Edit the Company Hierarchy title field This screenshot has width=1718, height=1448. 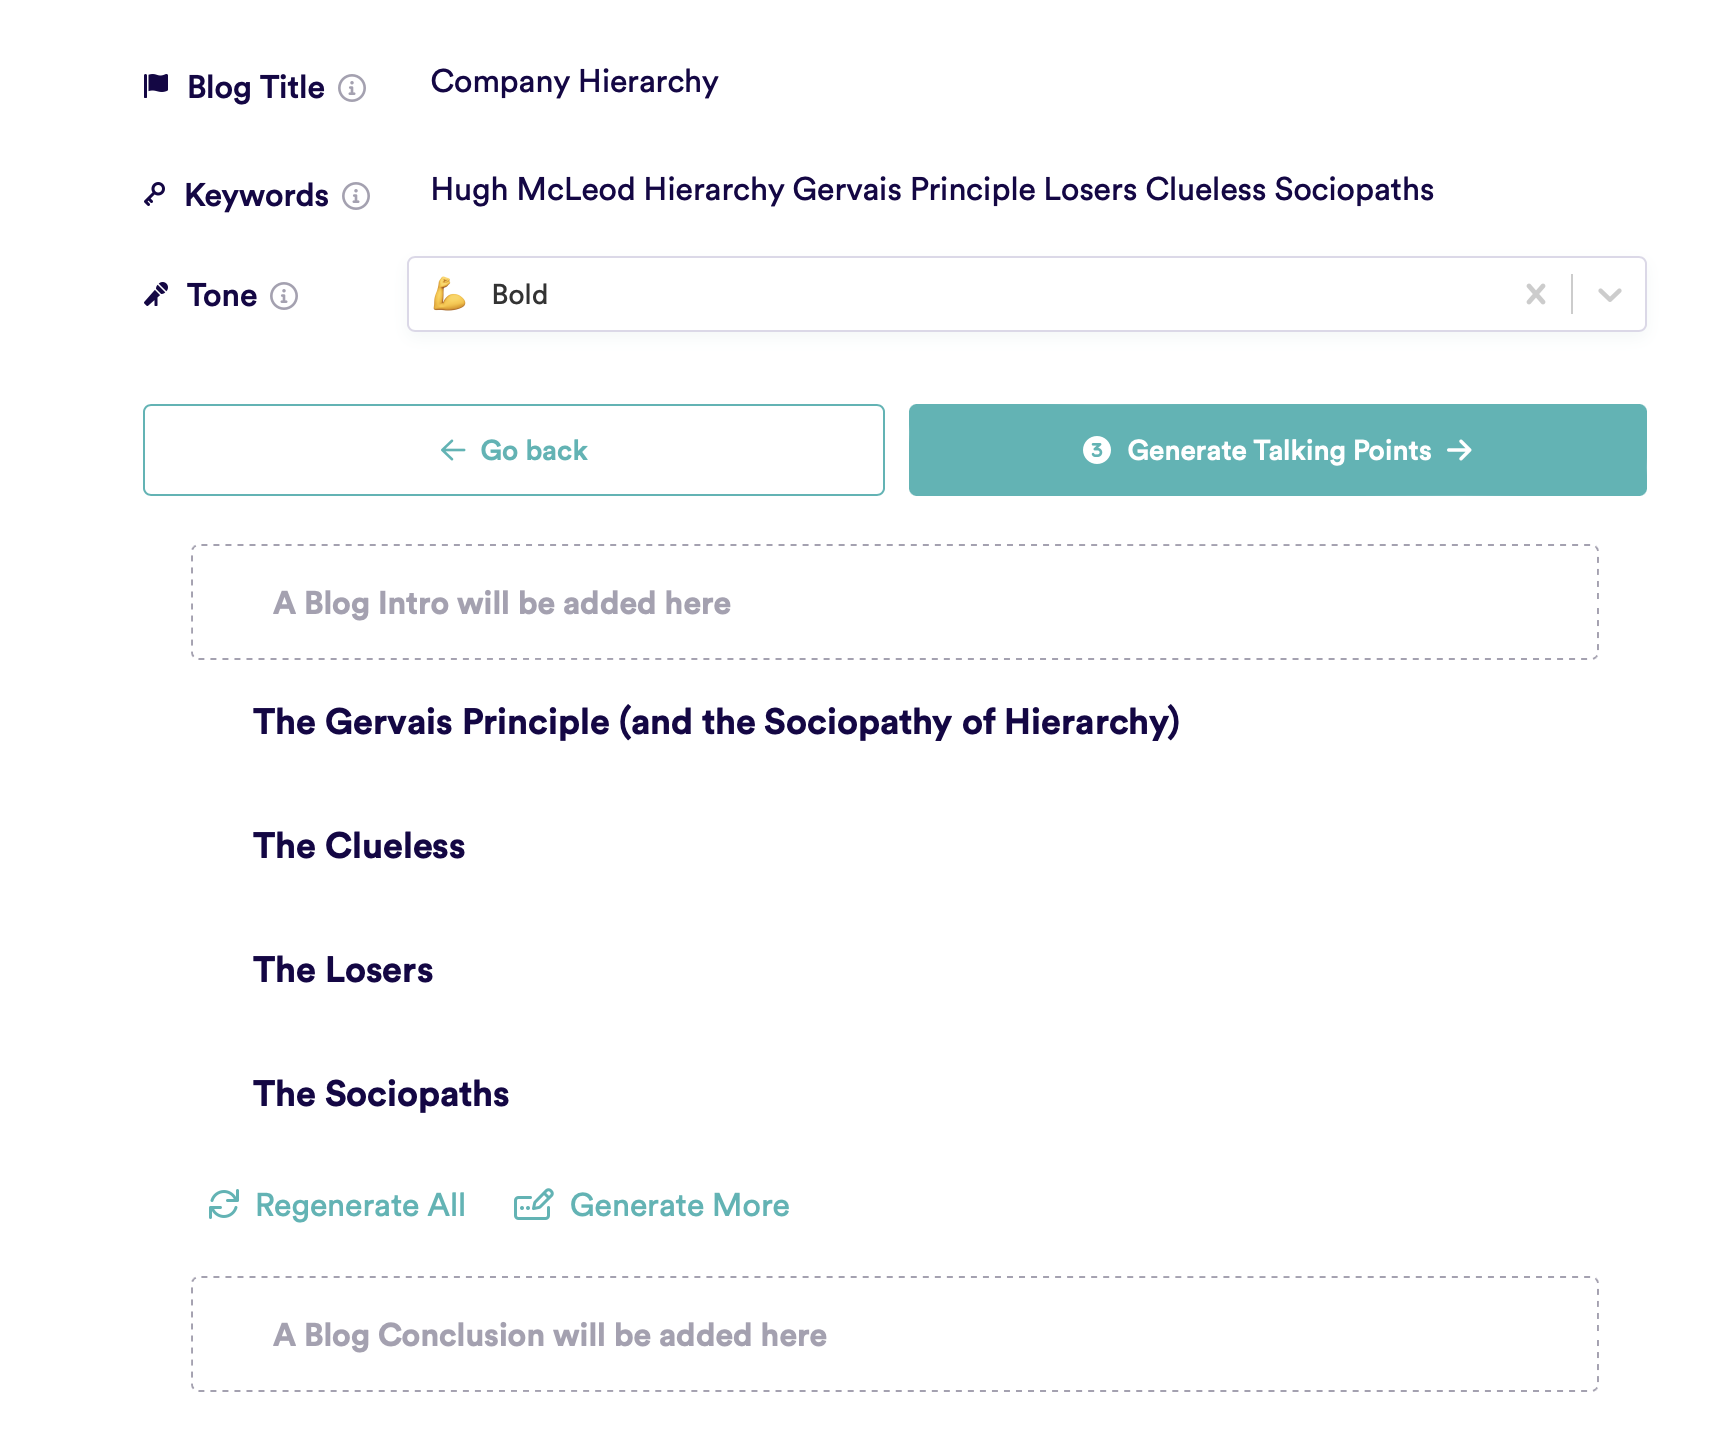(x=574, y=82)
